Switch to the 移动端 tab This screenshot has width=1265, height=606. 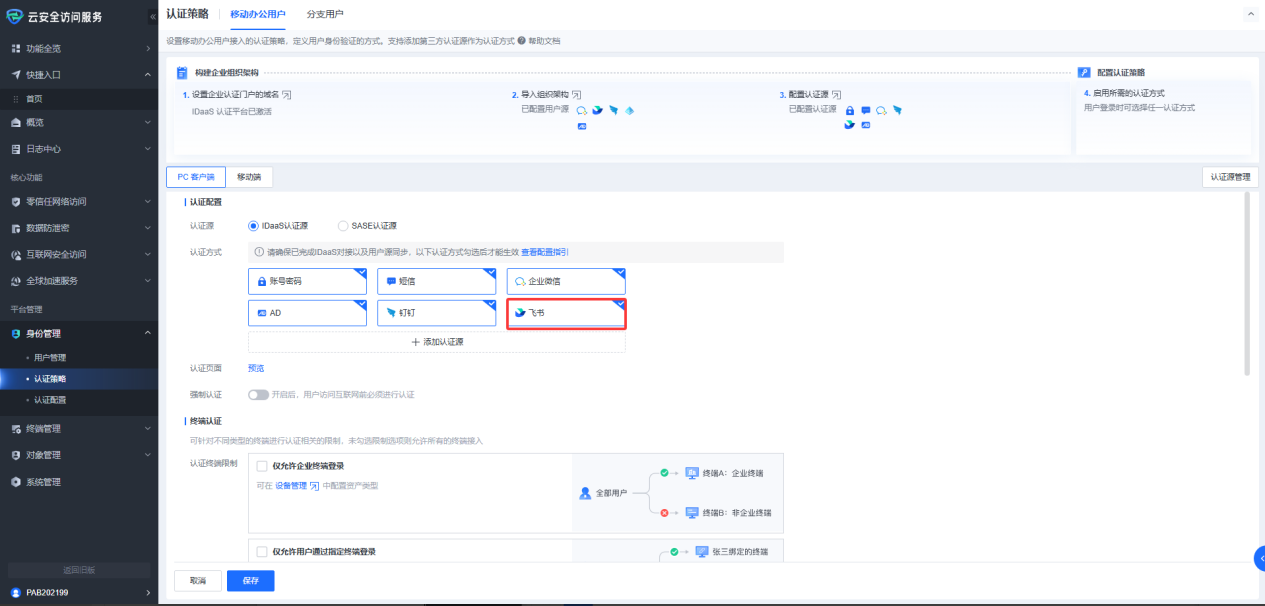pos(248,177)
